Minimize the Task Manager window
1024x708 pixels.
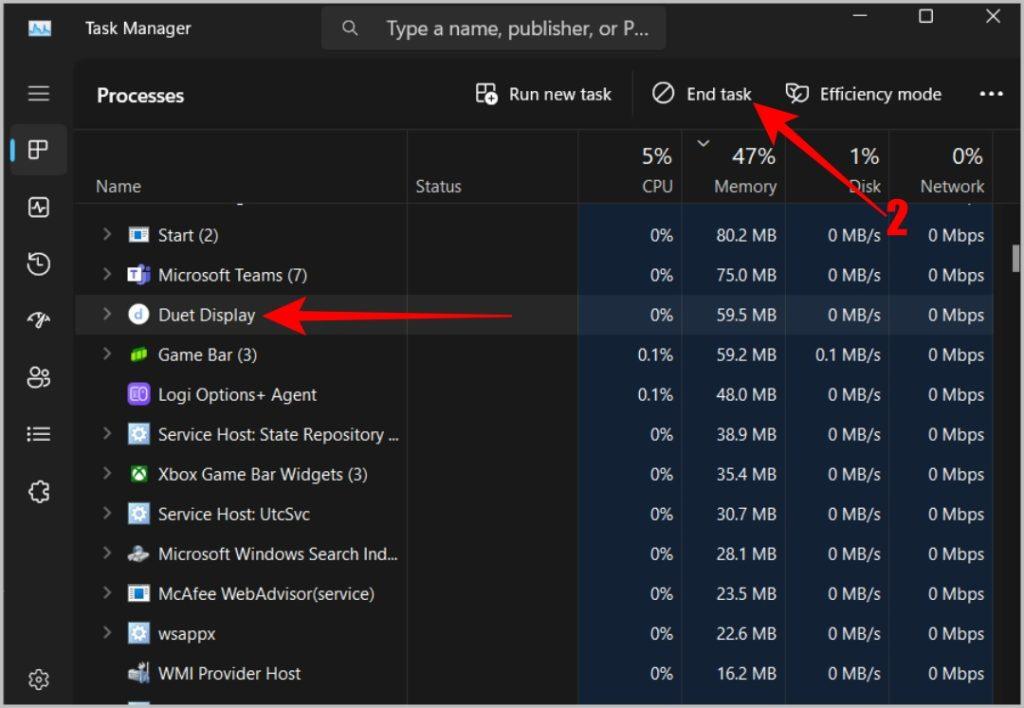[860, 16]
